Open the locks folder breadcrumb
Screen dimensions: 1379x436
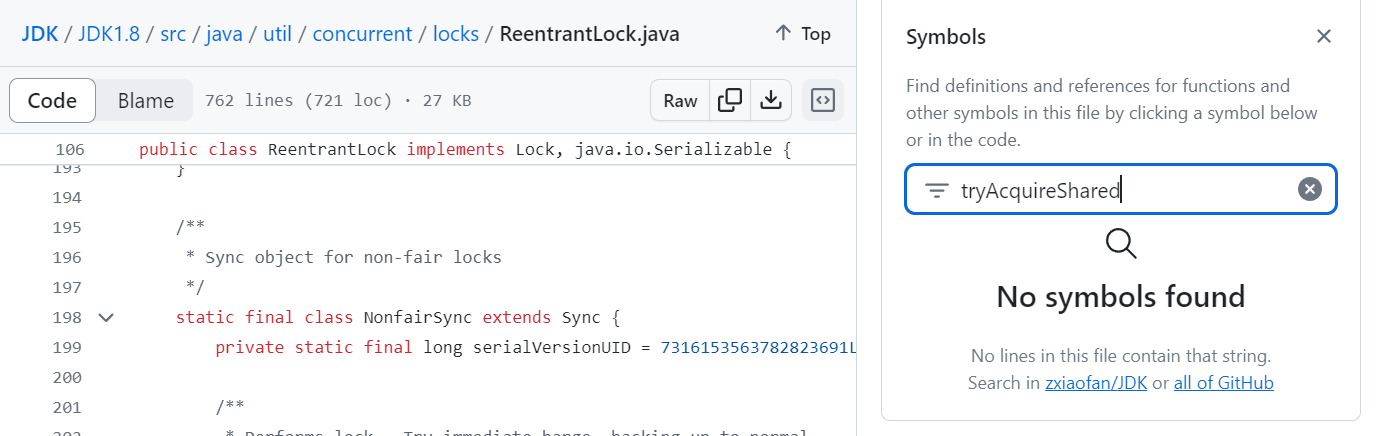[455, 34]
